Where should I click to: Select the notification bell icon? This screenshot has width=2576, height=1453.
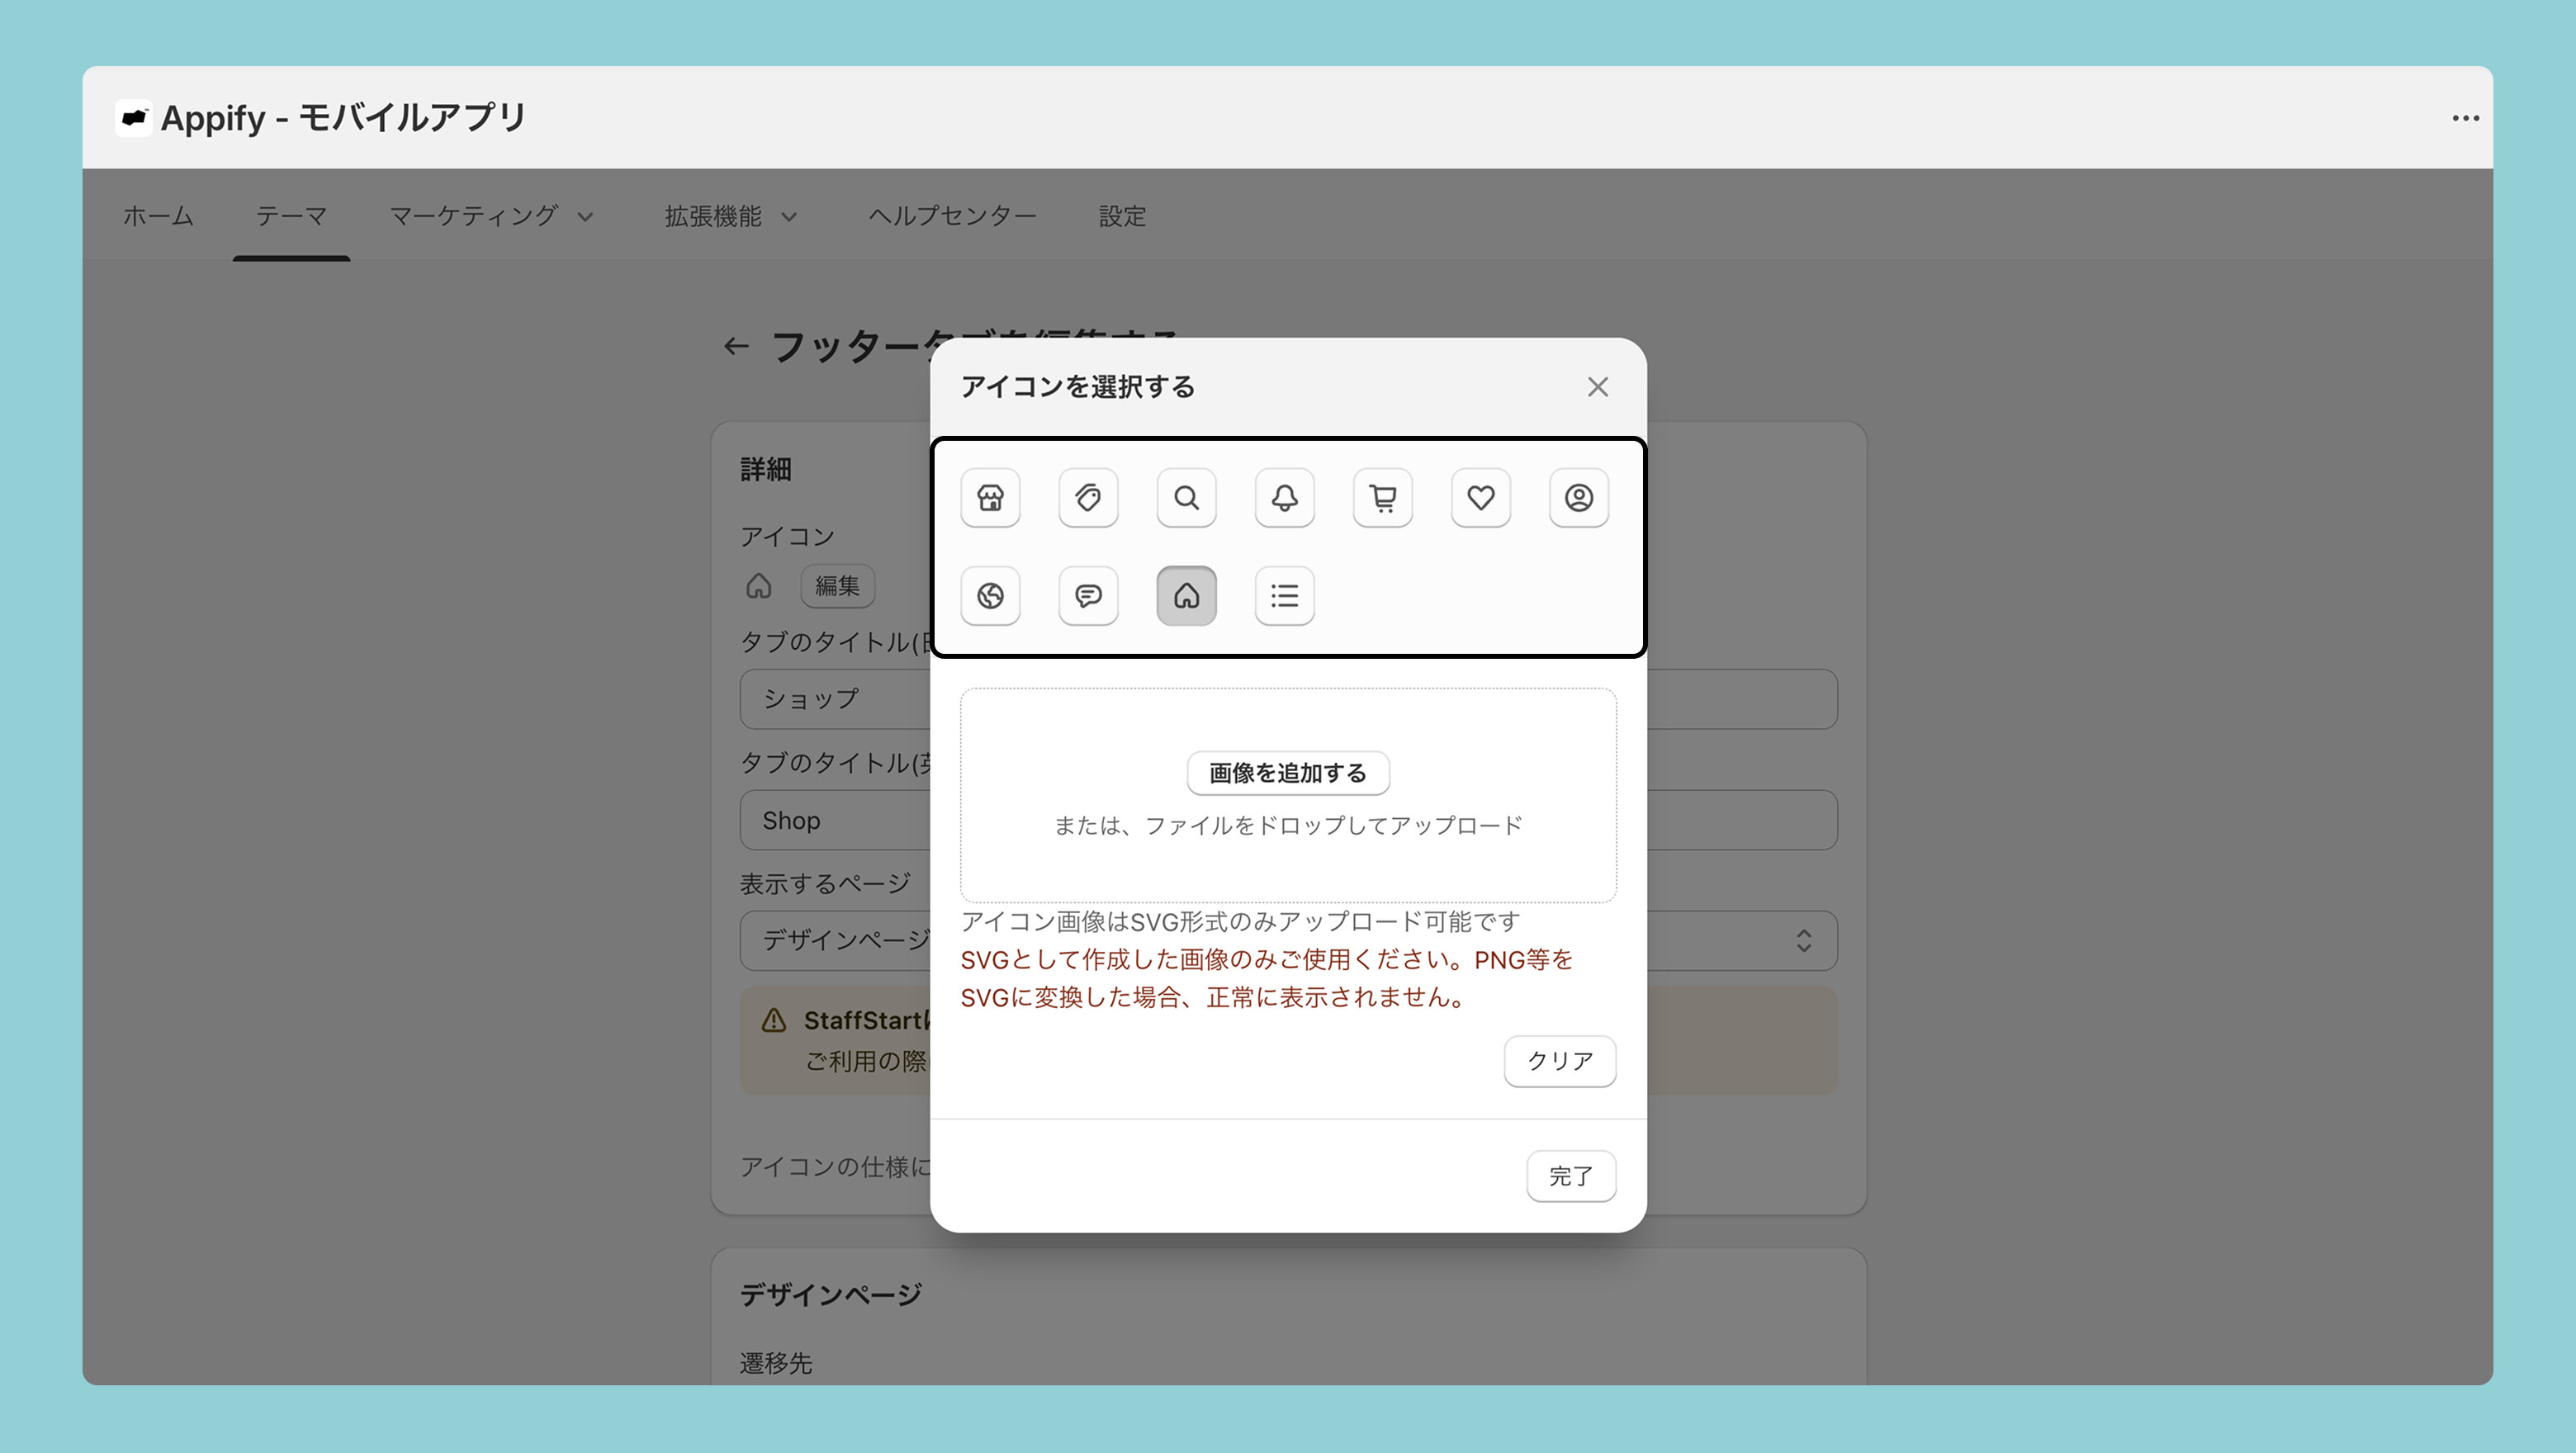coord(1284,497)
